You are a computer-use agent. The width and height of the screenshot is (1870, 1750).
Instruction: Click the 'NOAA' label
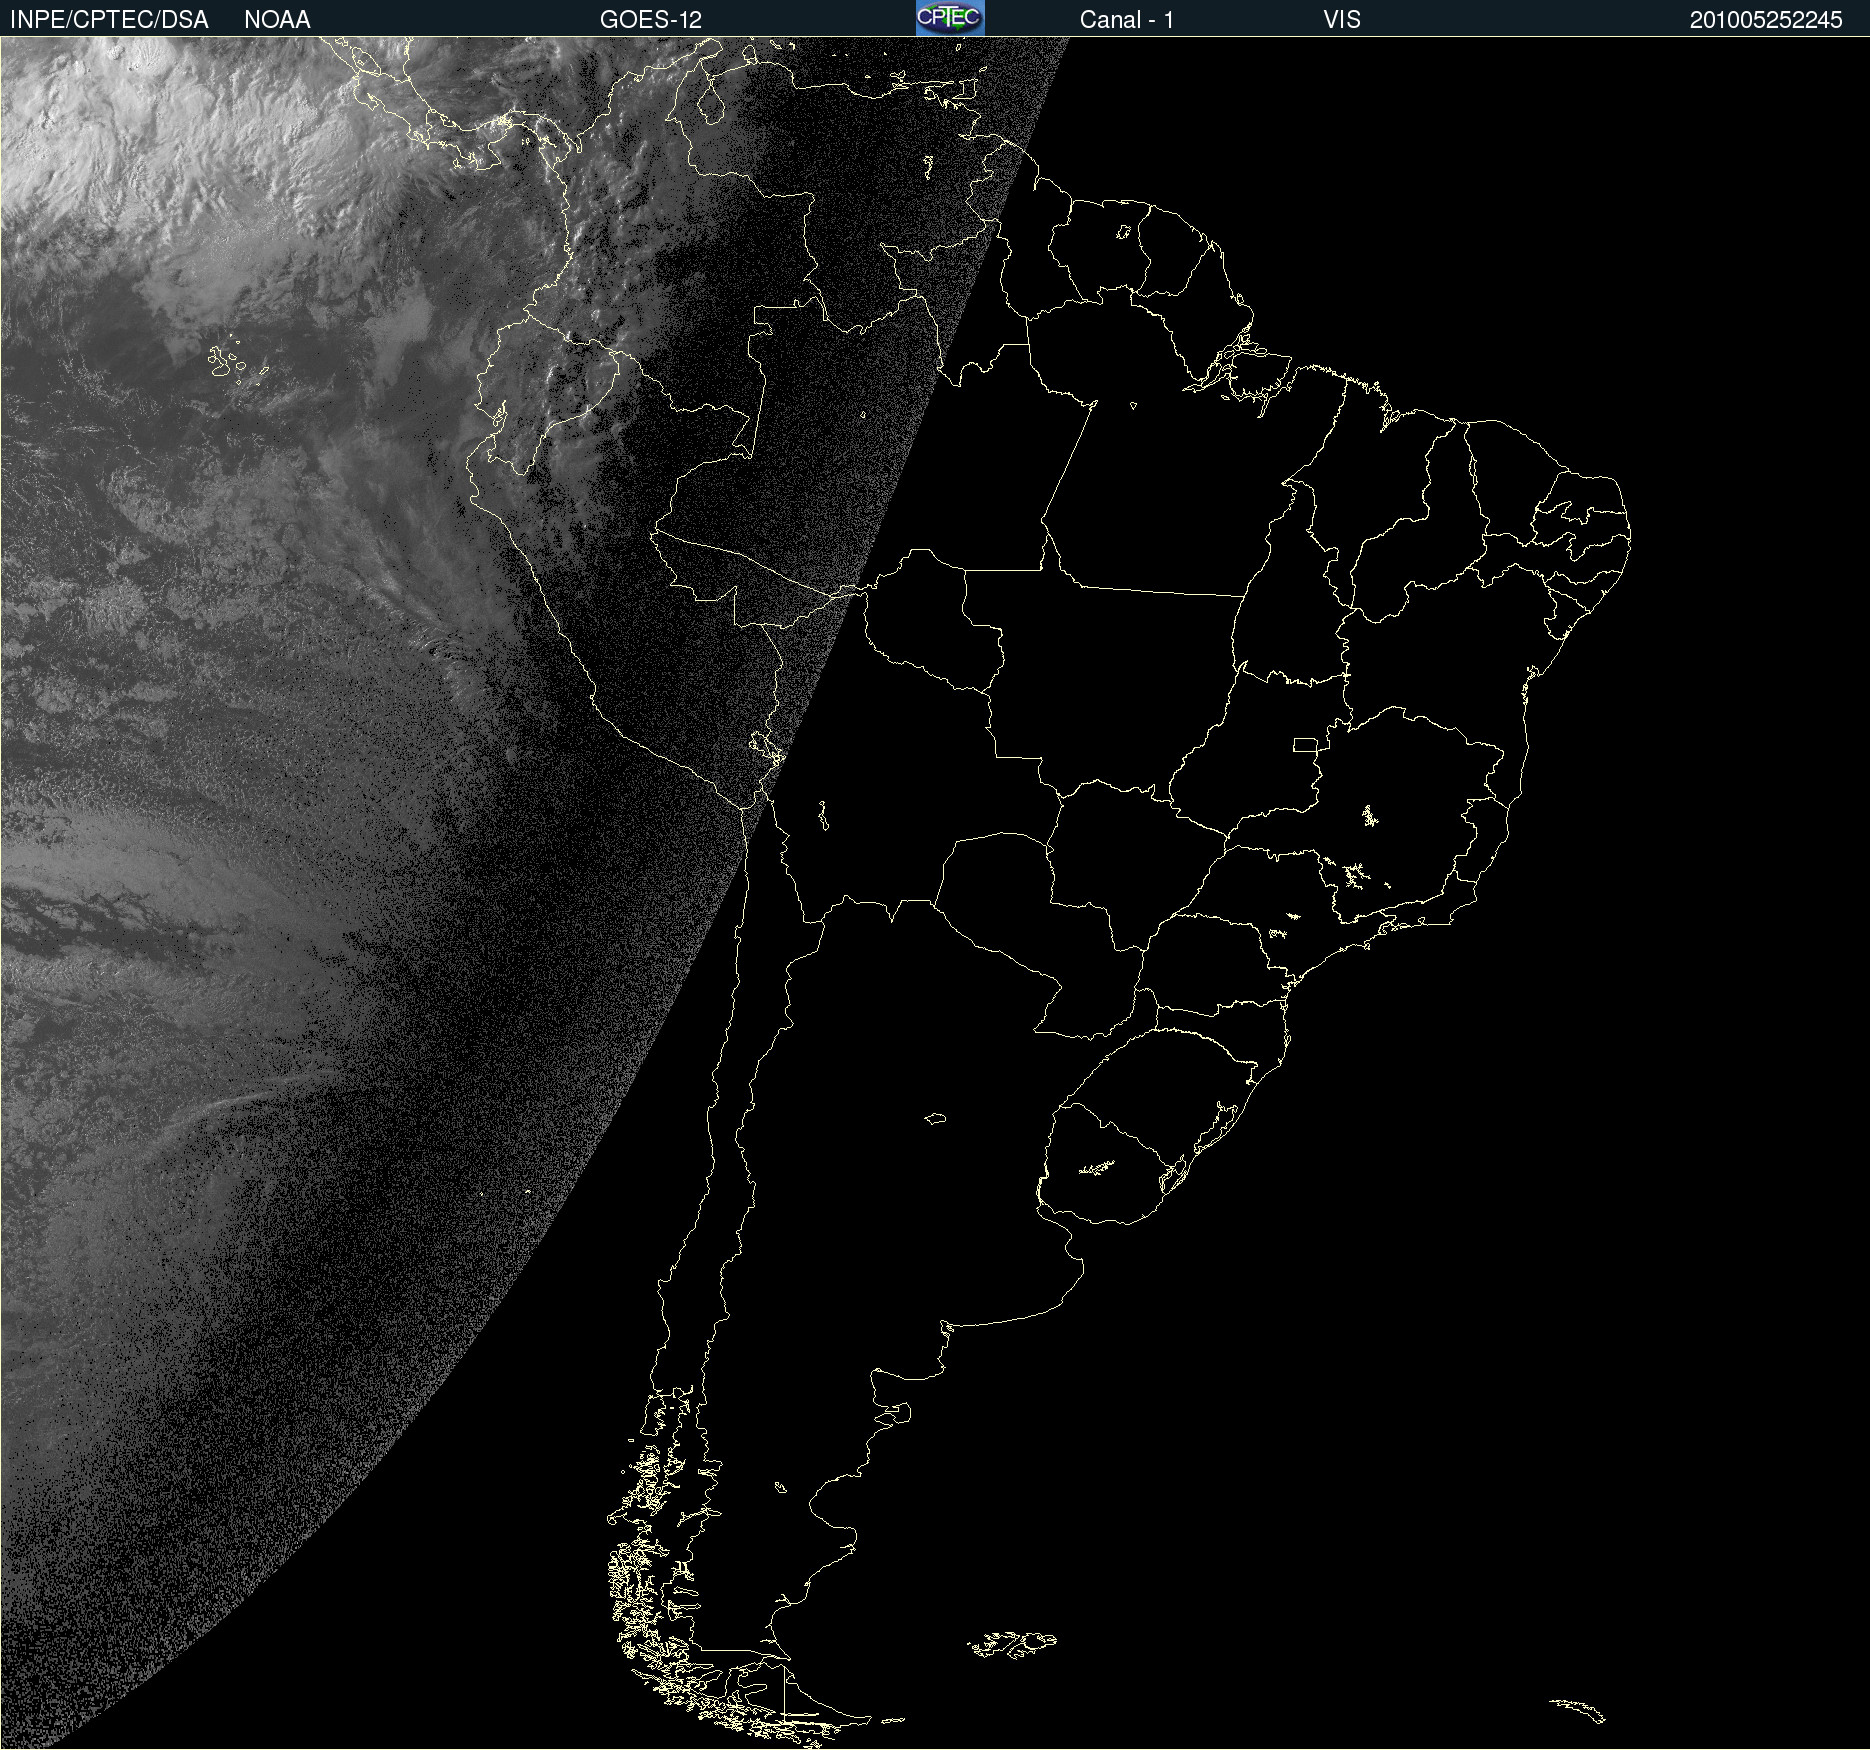click(x=277, y=20)
